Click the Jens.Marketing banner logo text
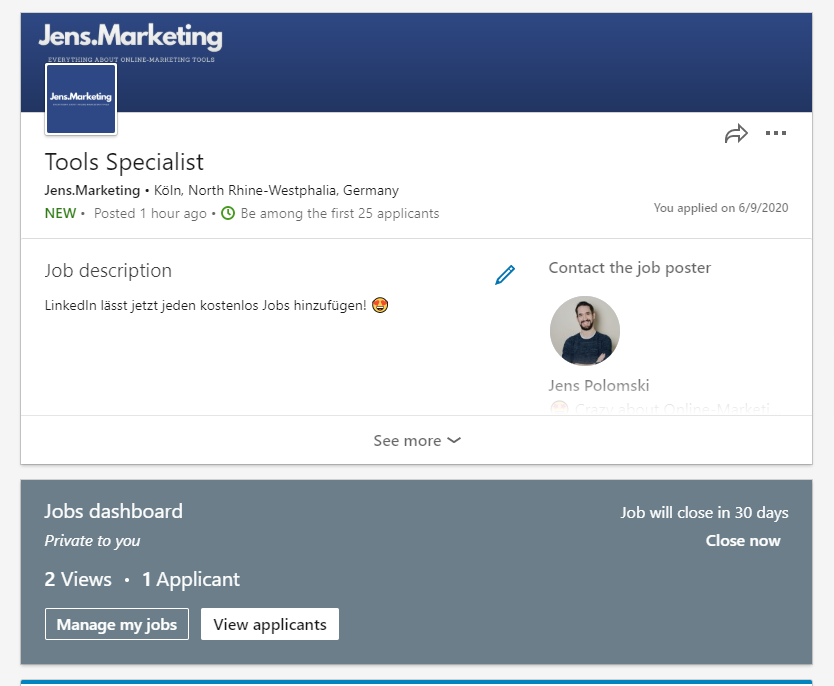This screenshot has height=686, width=834. pyautogui.click(x=130, y=37)
